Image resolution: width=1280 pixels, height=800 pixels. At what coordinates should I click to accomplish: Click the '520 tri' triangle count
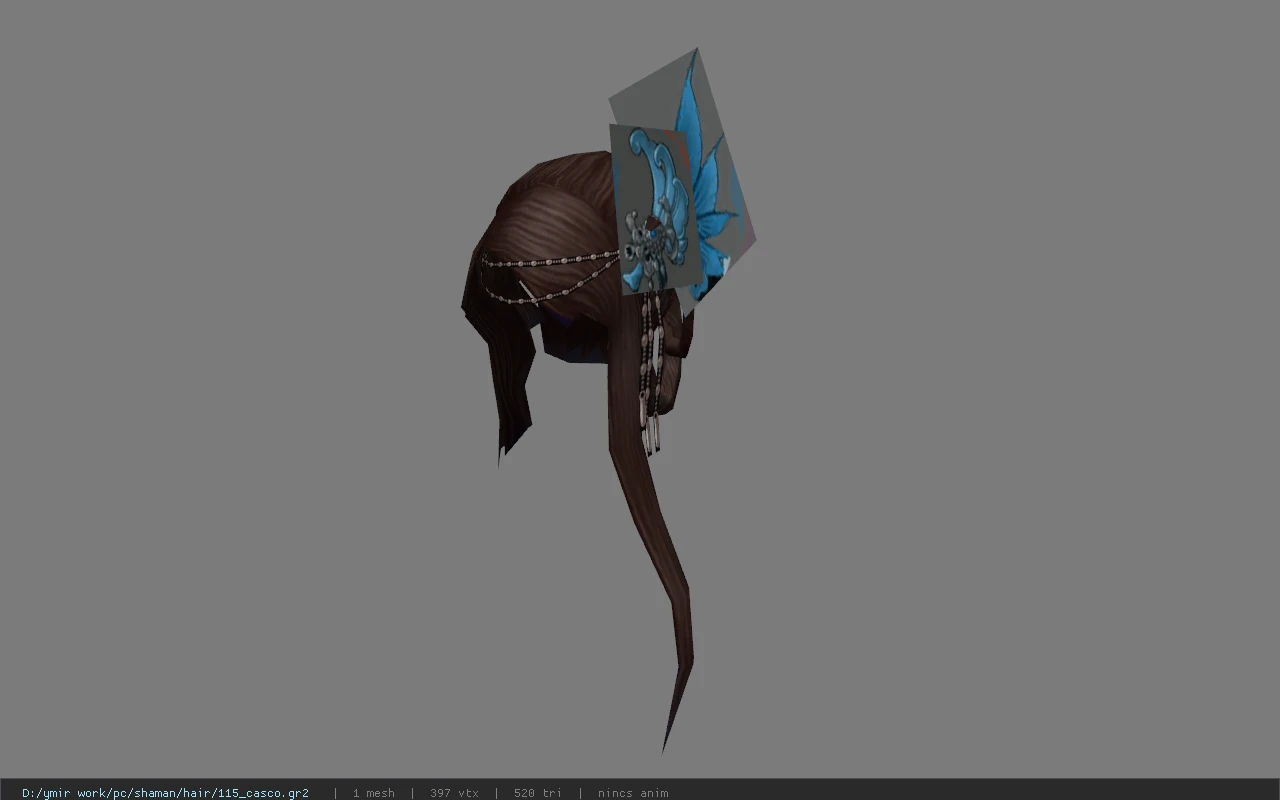(x=537, y=793)
